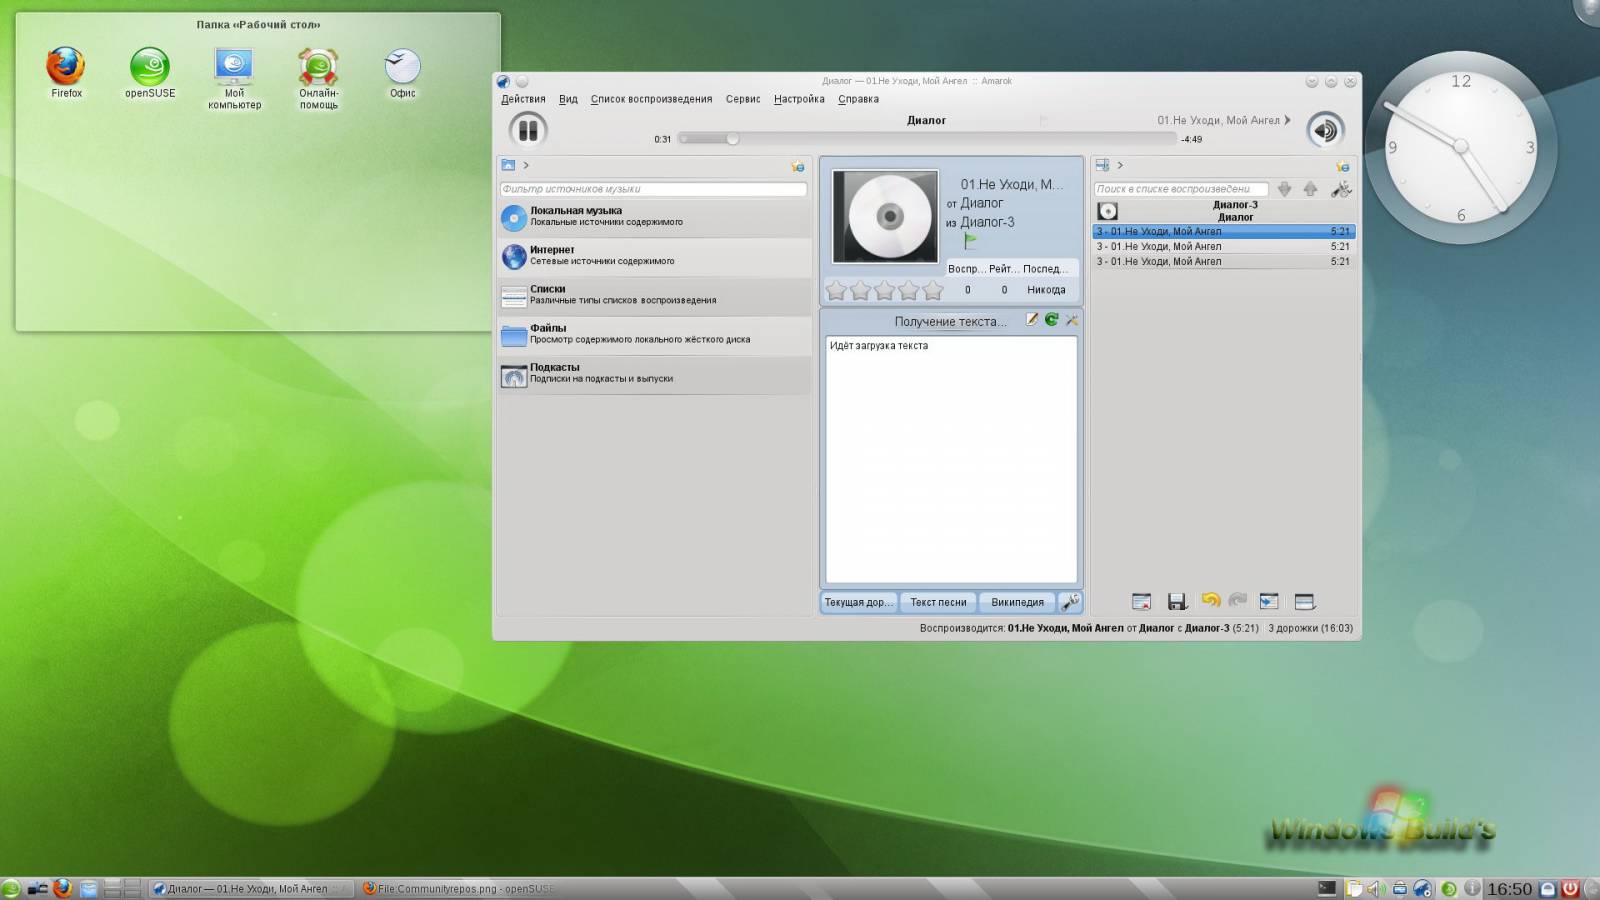Click the volume speaker button

click(x=1325, y=130)
